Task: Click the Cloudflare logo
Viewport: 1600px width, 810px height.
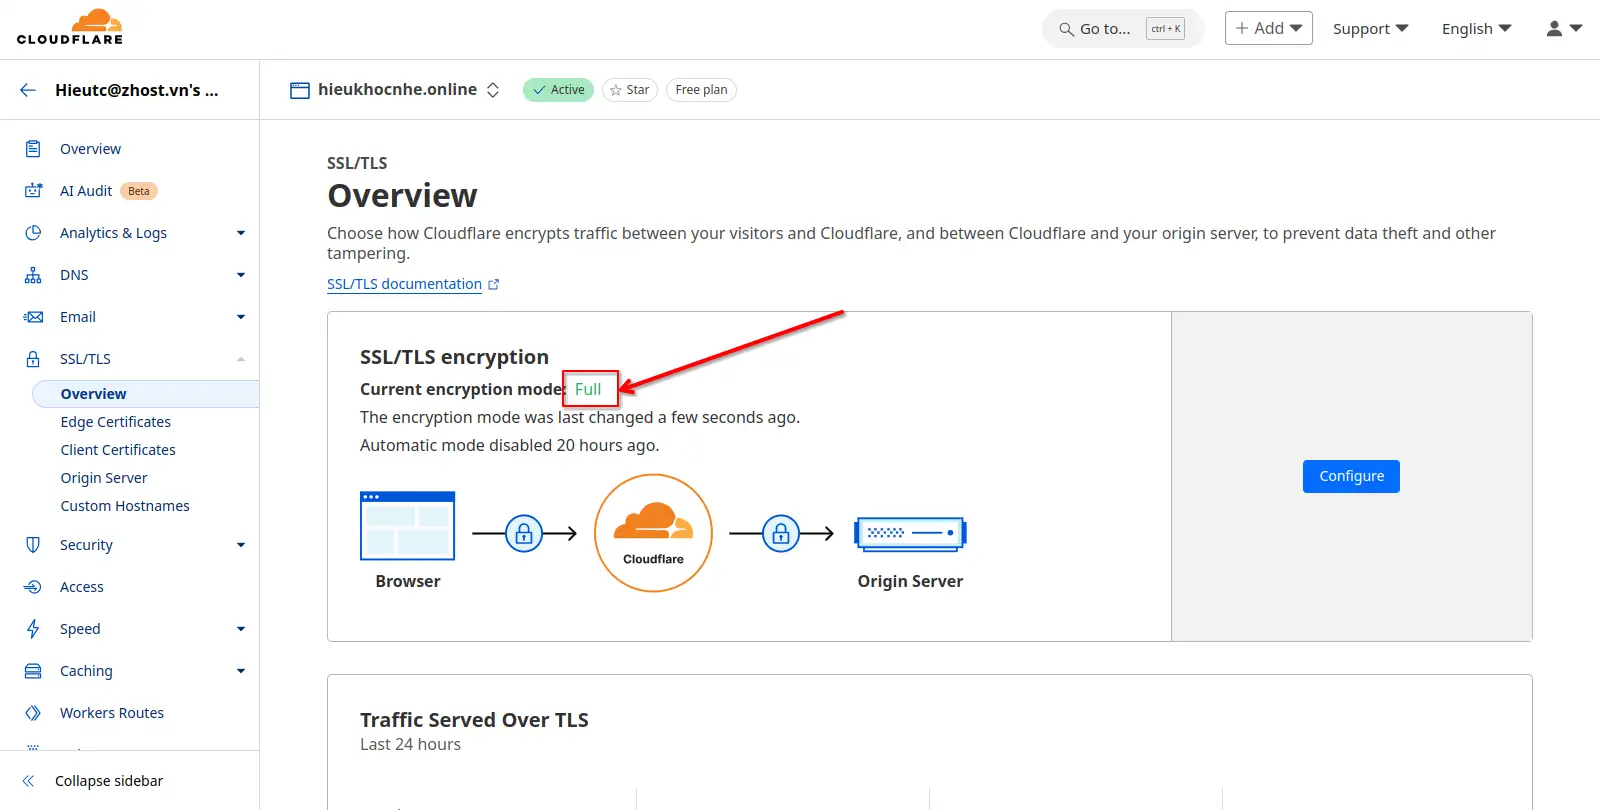Action: [70, 28]
